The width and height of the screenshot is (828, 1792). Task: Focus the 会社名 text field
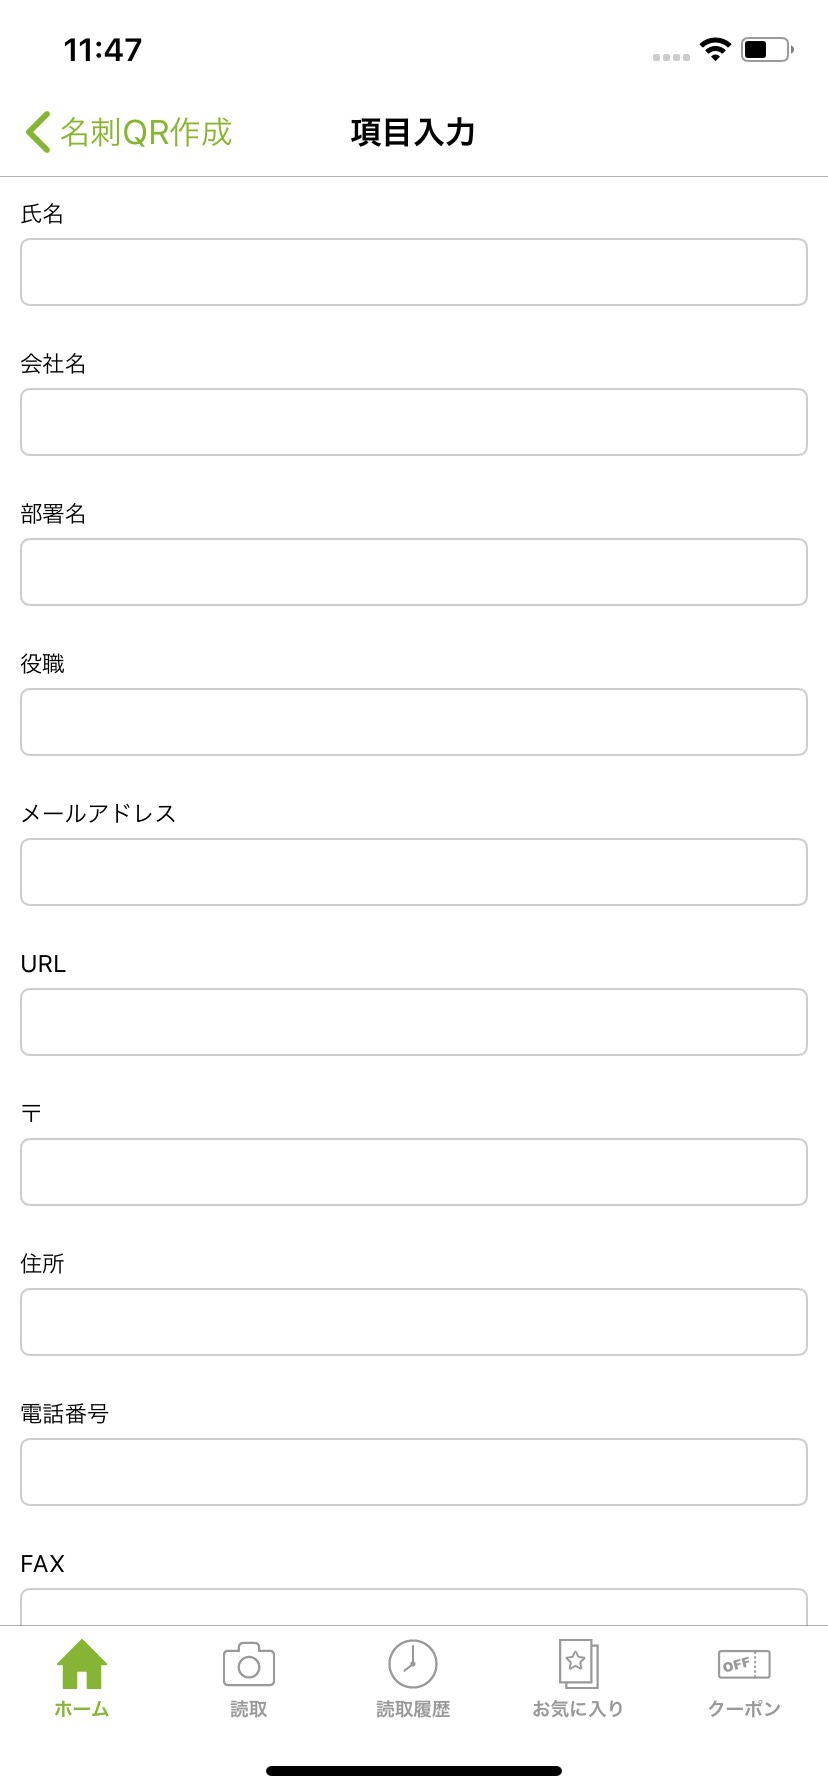[x=414, y=422]
